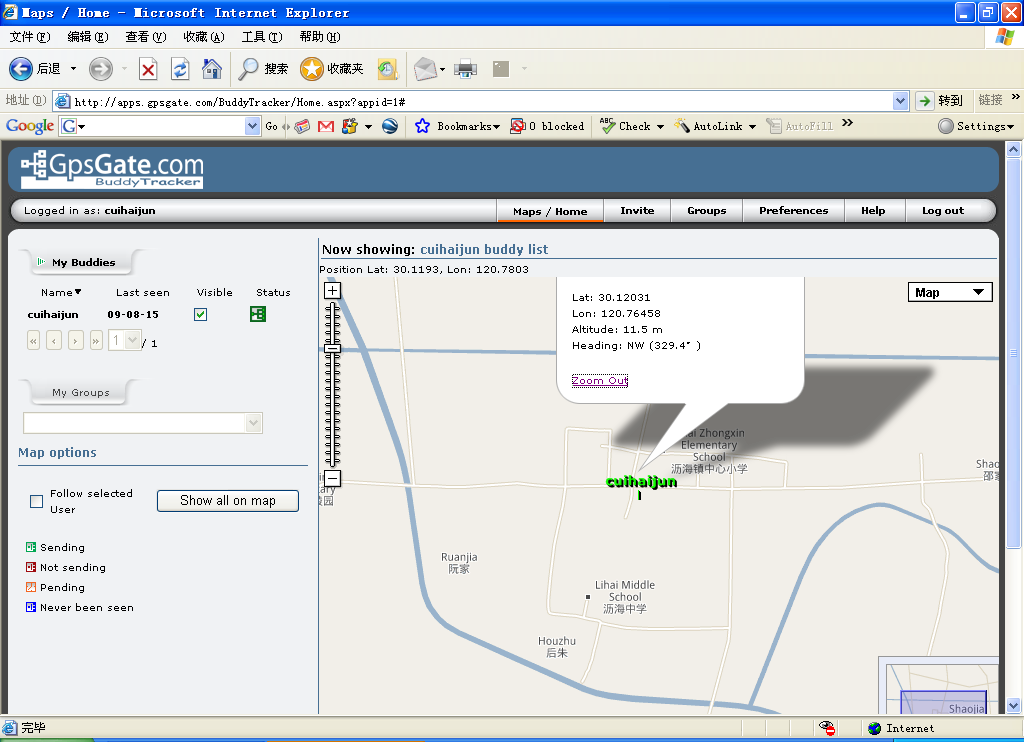Open the Back button history dropdown arrow
The image size is (1024, 742).
tap(73, 69)
